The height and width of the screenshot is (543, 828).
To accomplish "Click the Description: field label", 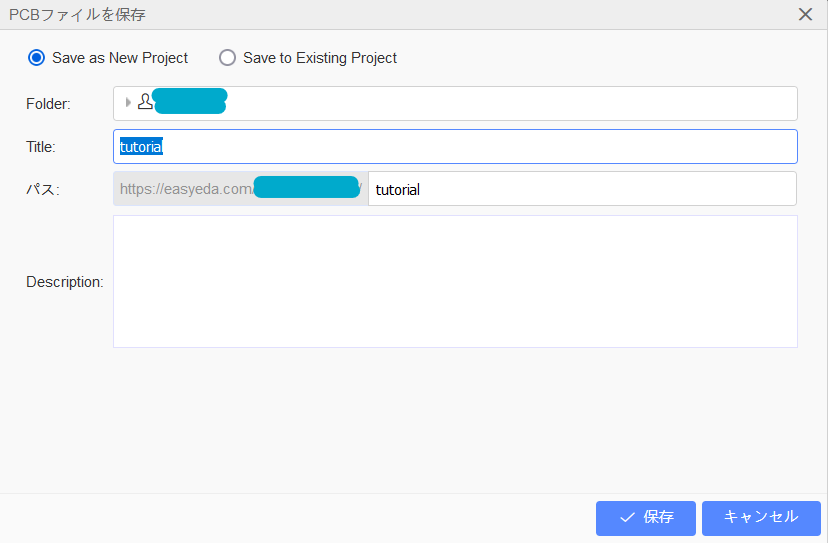I will tap(64, 282).
